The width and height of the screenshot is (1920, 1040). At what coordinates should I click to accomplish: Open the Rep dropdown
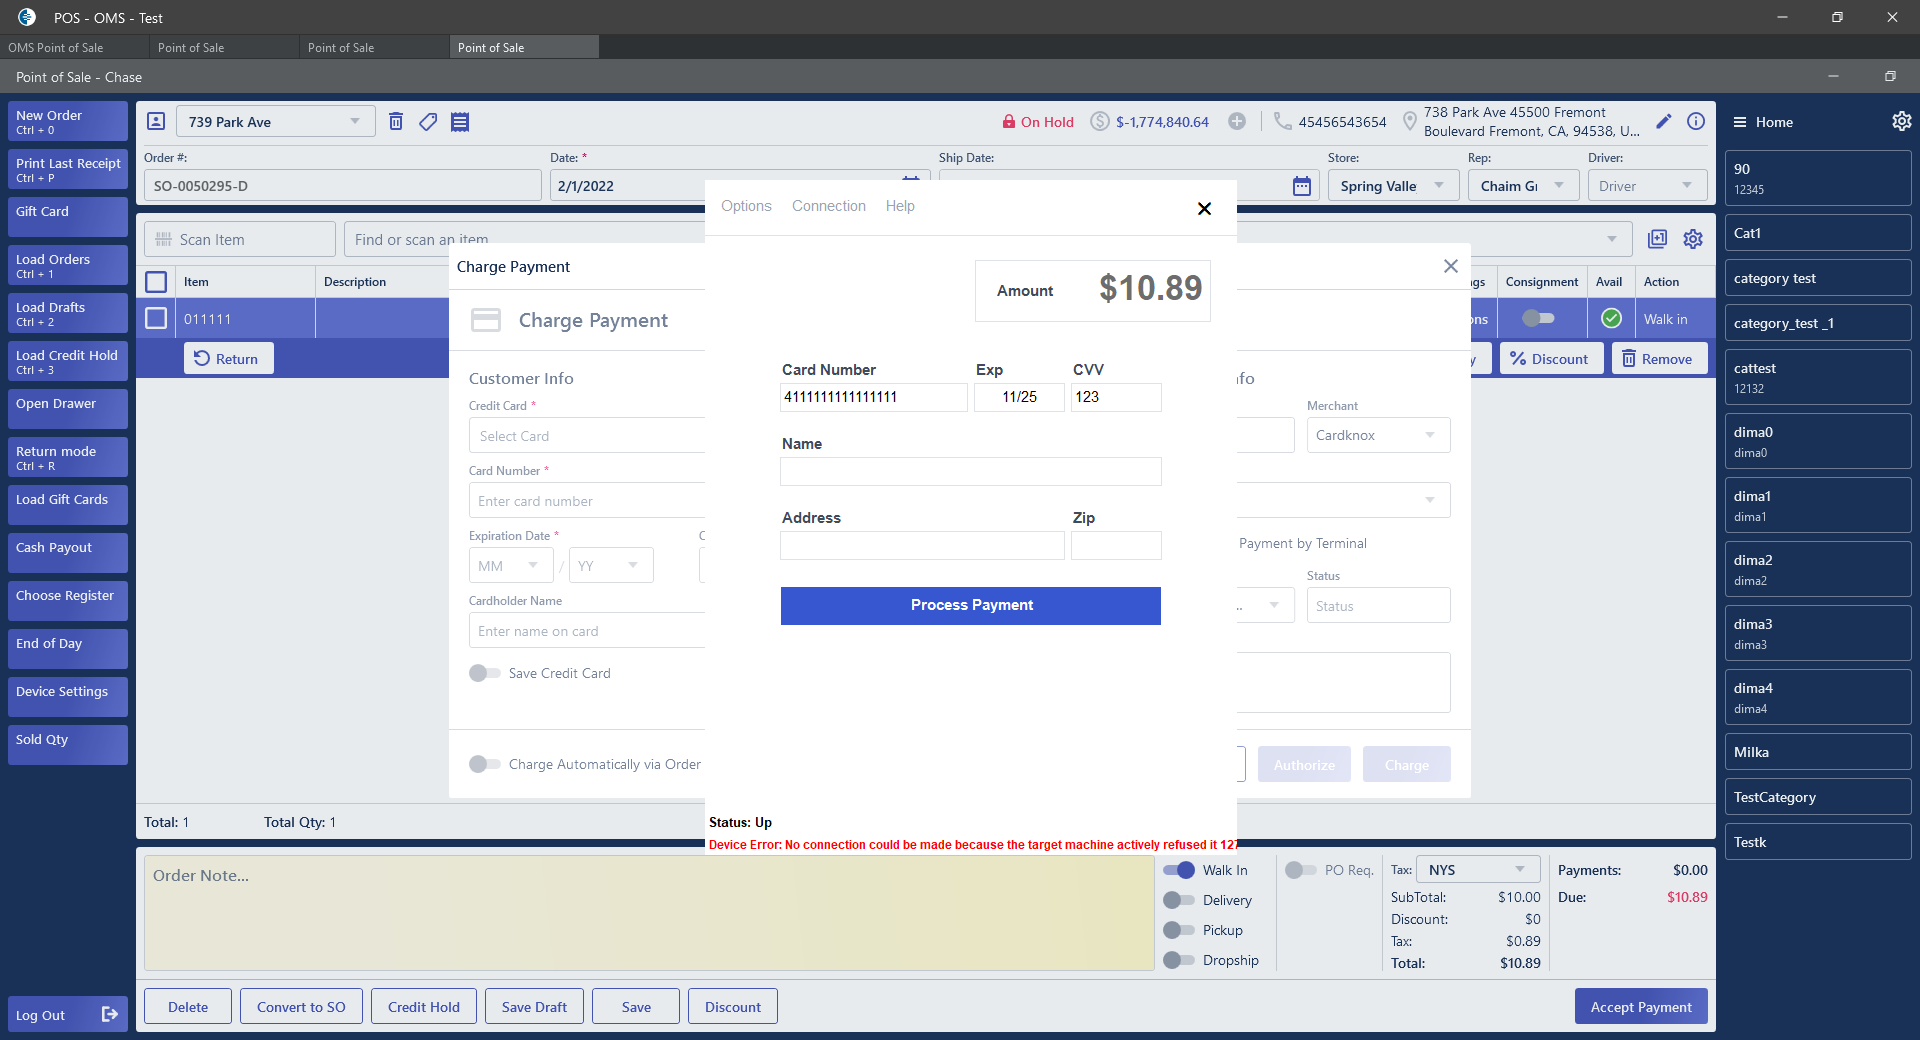pos(1523,186)
